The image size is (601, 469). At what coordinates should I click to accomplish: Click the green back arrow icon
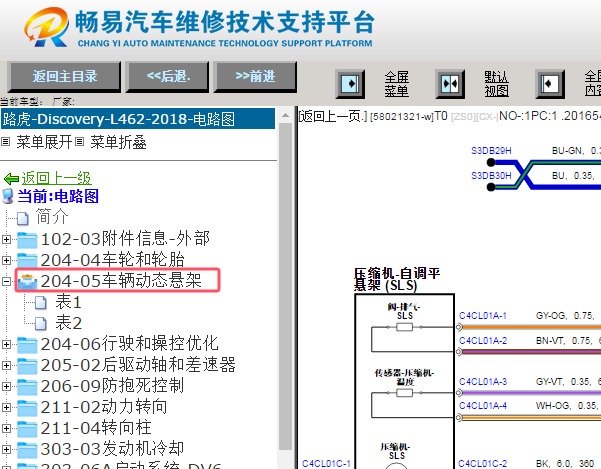click(x=11, y=179)
